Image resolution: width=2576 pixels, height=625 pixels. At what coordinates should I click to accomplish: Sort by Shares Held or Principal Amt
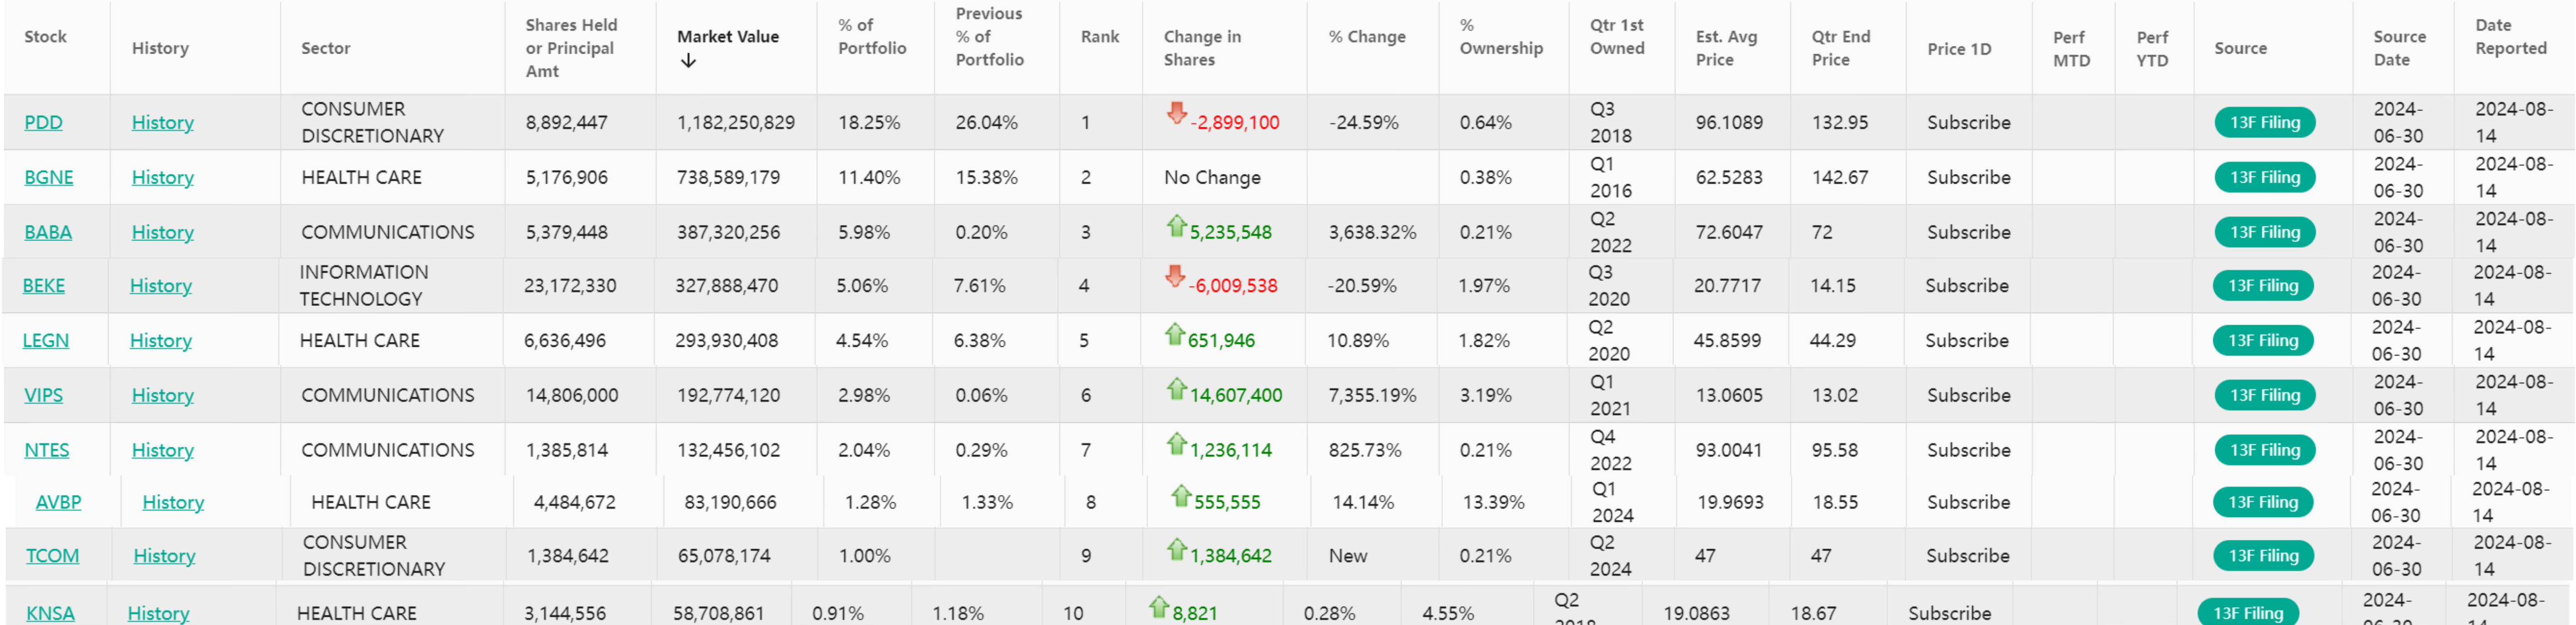point(571,48)
